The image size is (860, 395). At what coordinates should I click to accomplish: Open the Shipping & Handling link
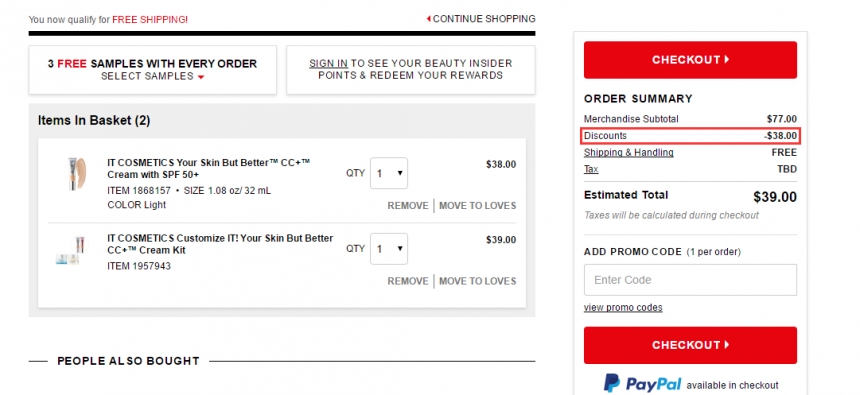(x=629, y=153)
